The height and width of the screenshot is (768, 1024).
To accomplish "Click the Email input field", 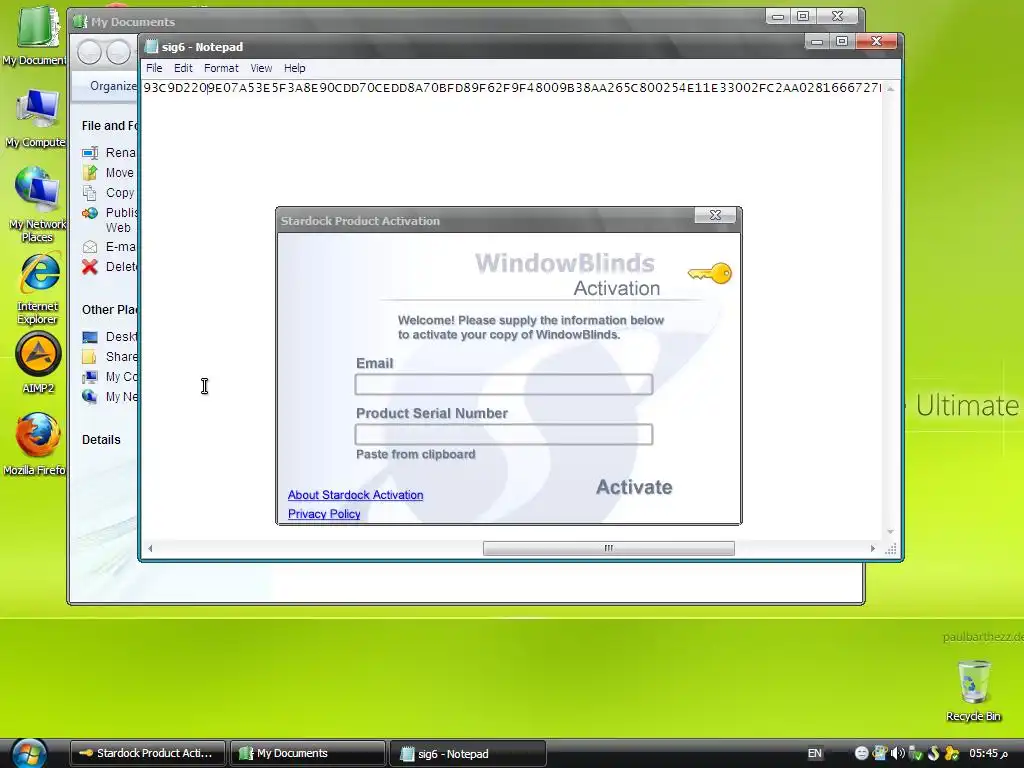I will click(504, 385).
